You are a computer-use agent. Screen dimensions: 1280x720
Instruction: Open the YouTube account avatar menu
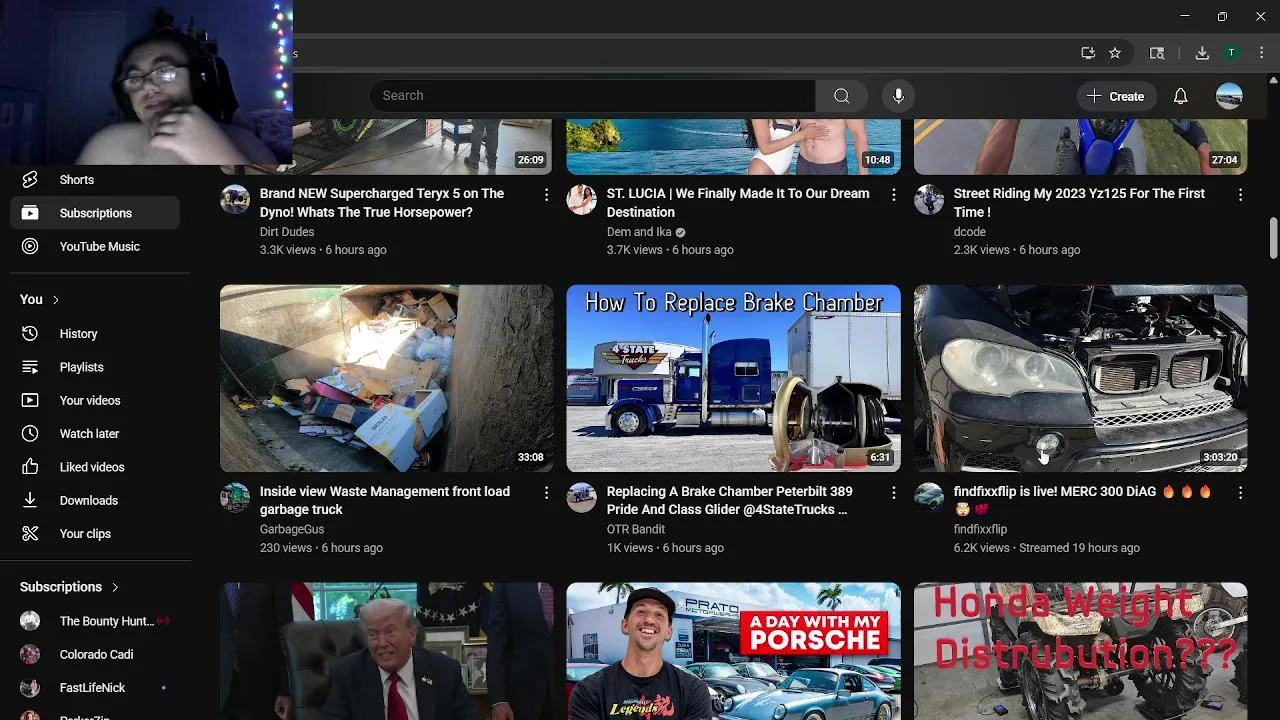[1229, 96]
